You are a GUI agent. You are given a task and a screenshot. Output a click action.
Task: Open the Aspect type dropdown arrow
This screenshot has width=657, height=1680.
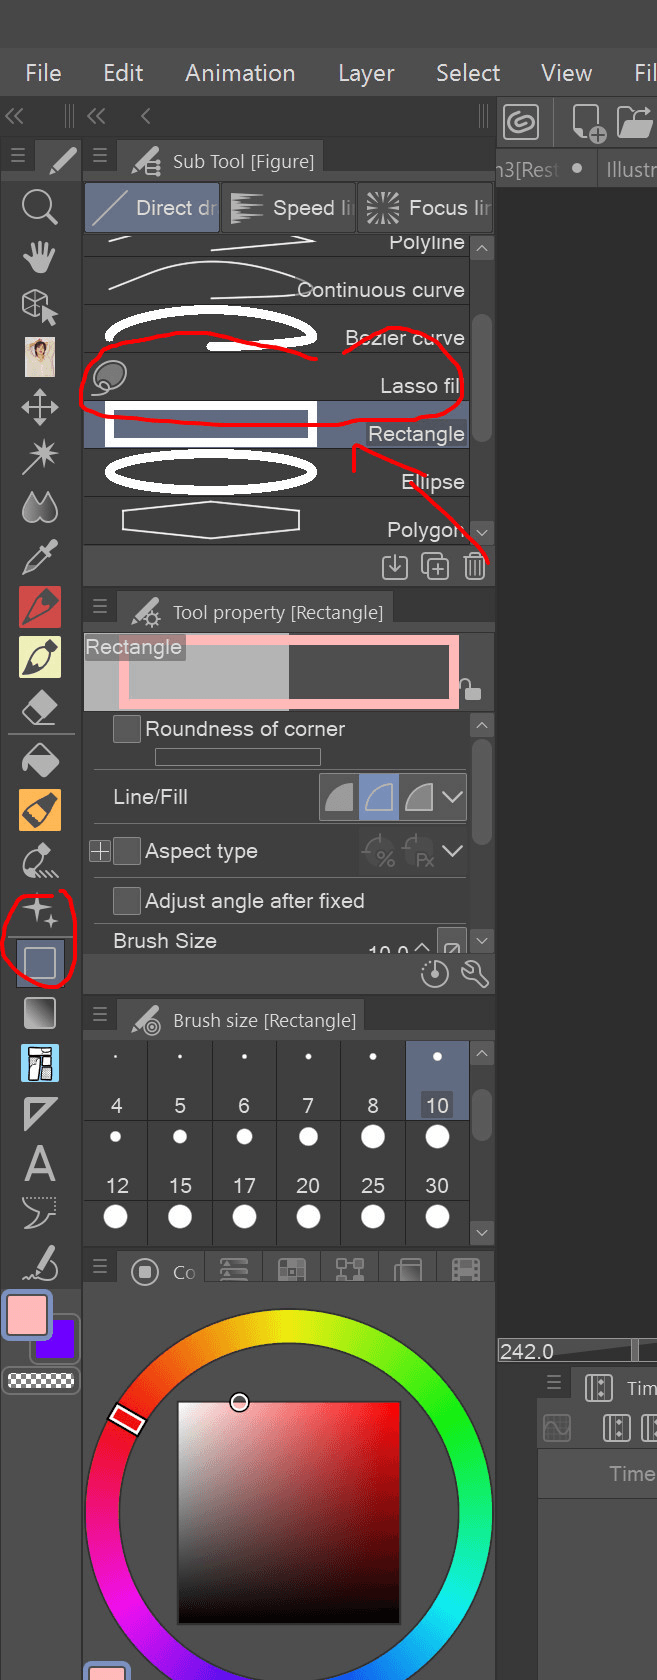coord(452,851)
